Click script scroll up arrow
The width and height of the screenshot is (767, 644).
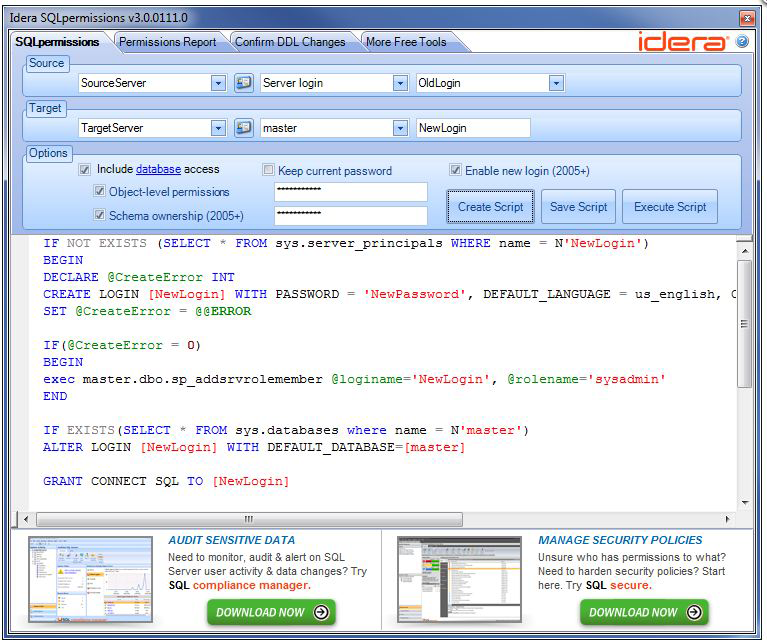tap(744, 251)
